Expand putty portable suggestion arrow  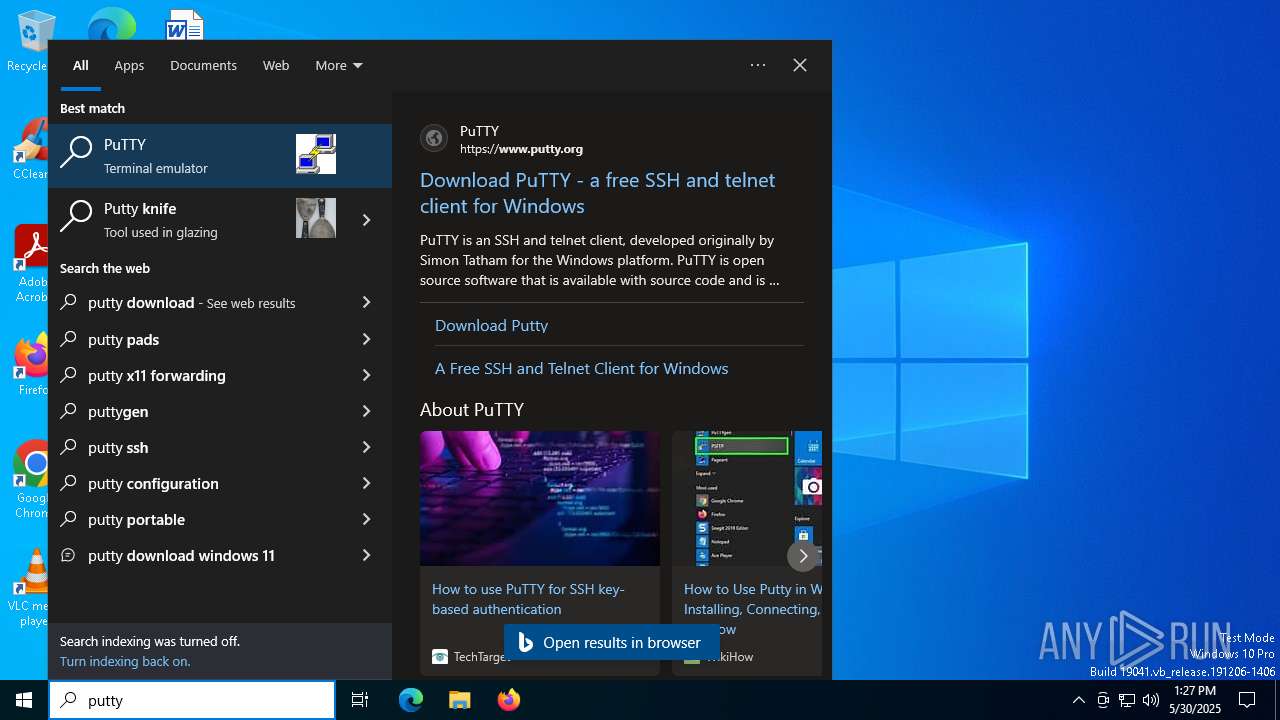[366, 519]
